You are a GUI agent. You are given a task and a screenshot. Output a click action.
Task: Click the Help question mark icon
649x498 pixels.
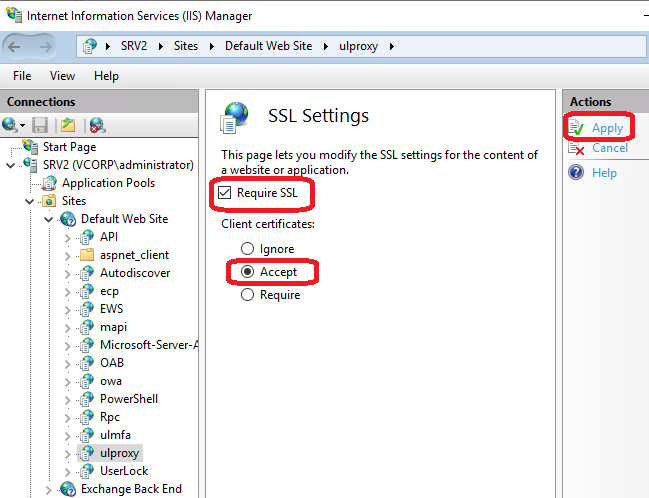pos(576,173)
